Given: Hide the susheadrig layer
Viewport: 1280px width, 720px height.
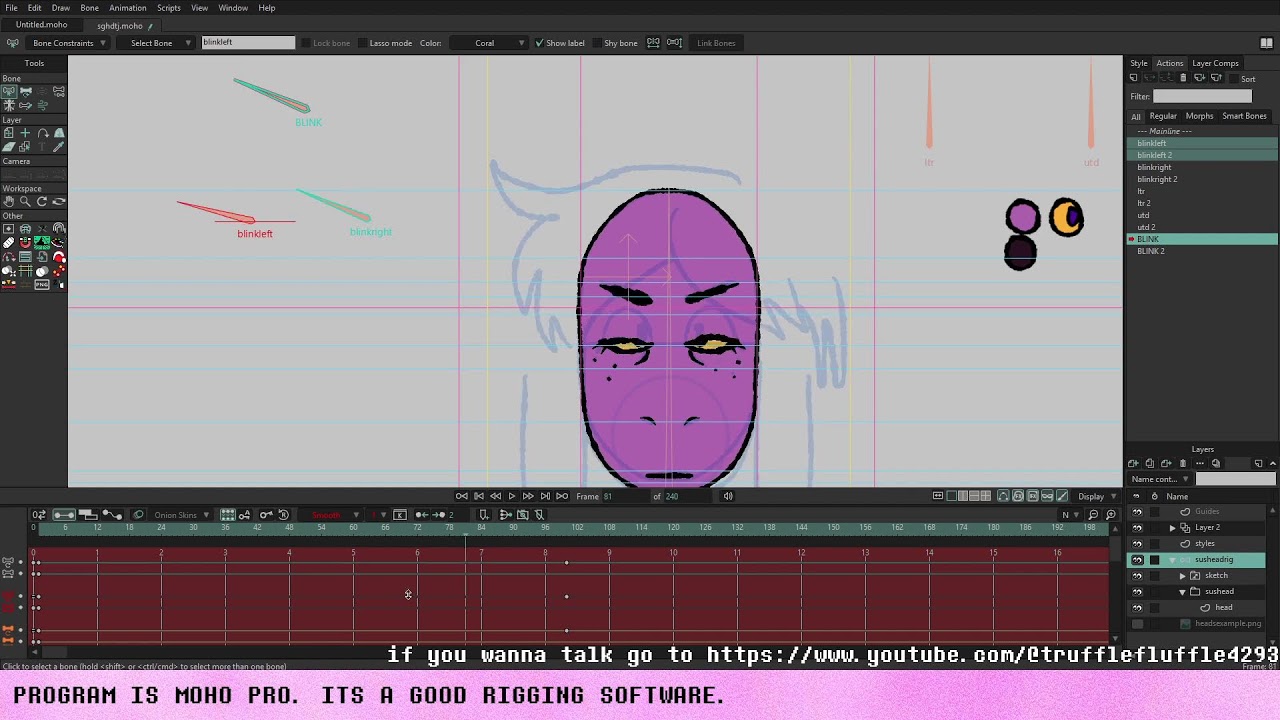Looking at the screenshot, I should 1137,560.
